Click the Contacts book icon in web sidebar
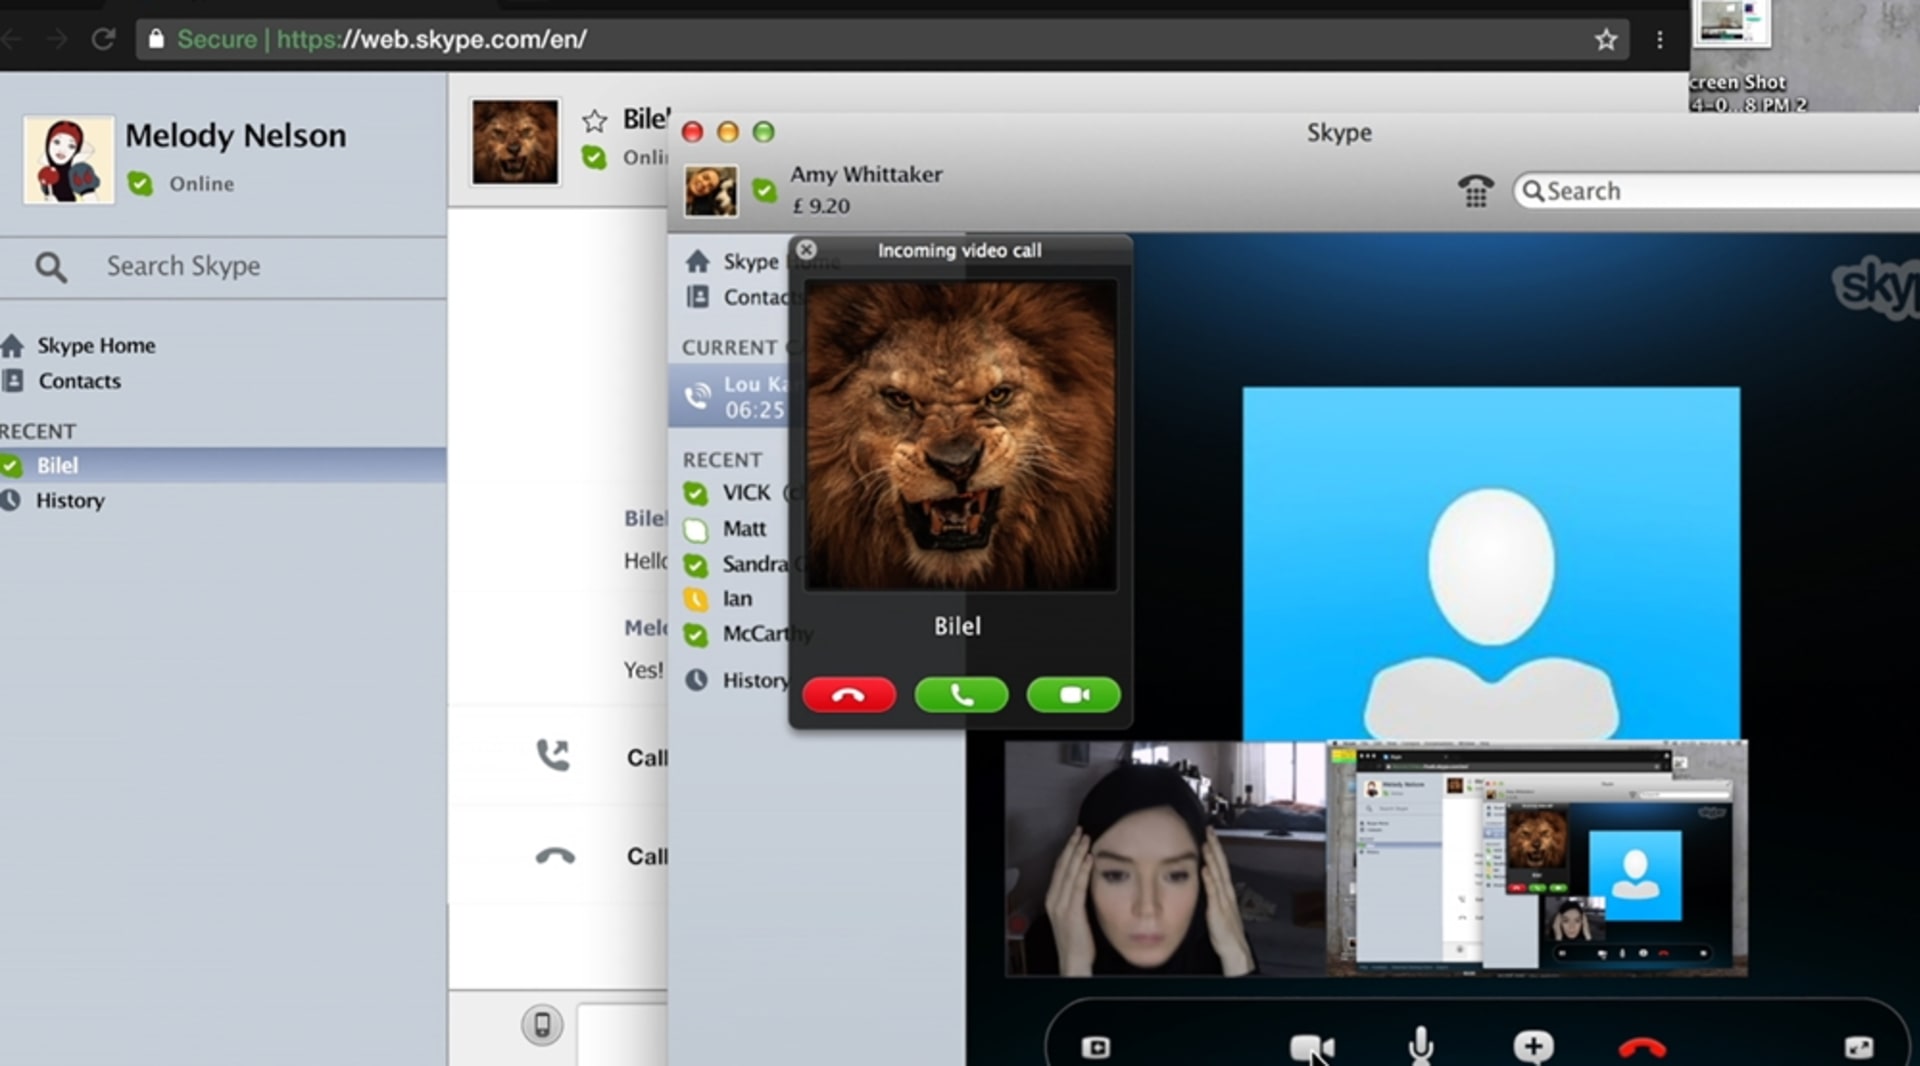The height and width of the screenshot is (1066, 1920). tap(13, 381)
